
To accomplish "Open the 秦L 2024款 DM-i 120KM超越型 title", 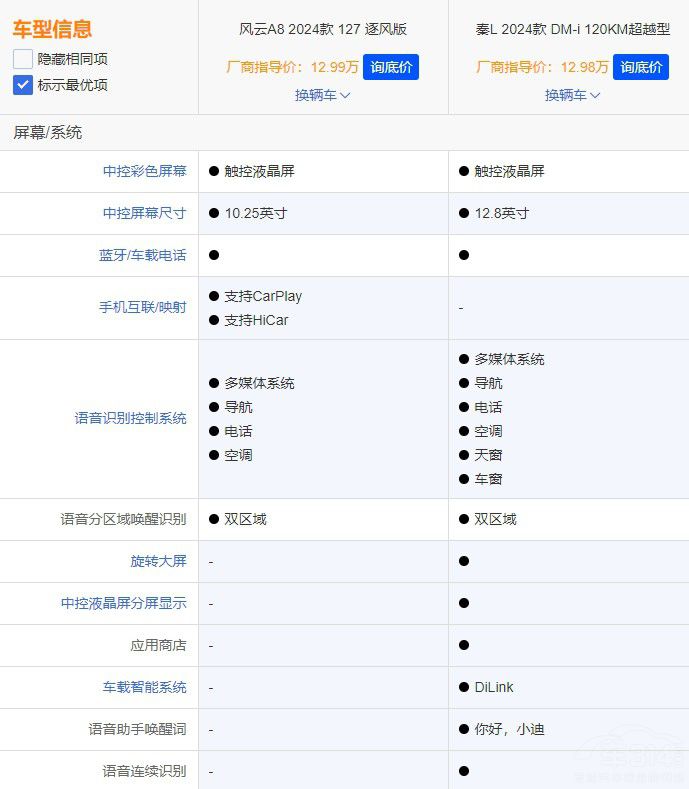I will 572,29.
